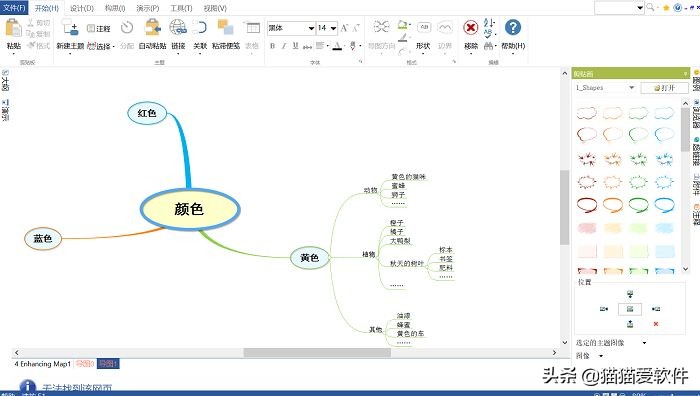Pick the green thick oval speech bubble
This screenshot has width=700, height=396.
tap(638, 204)
